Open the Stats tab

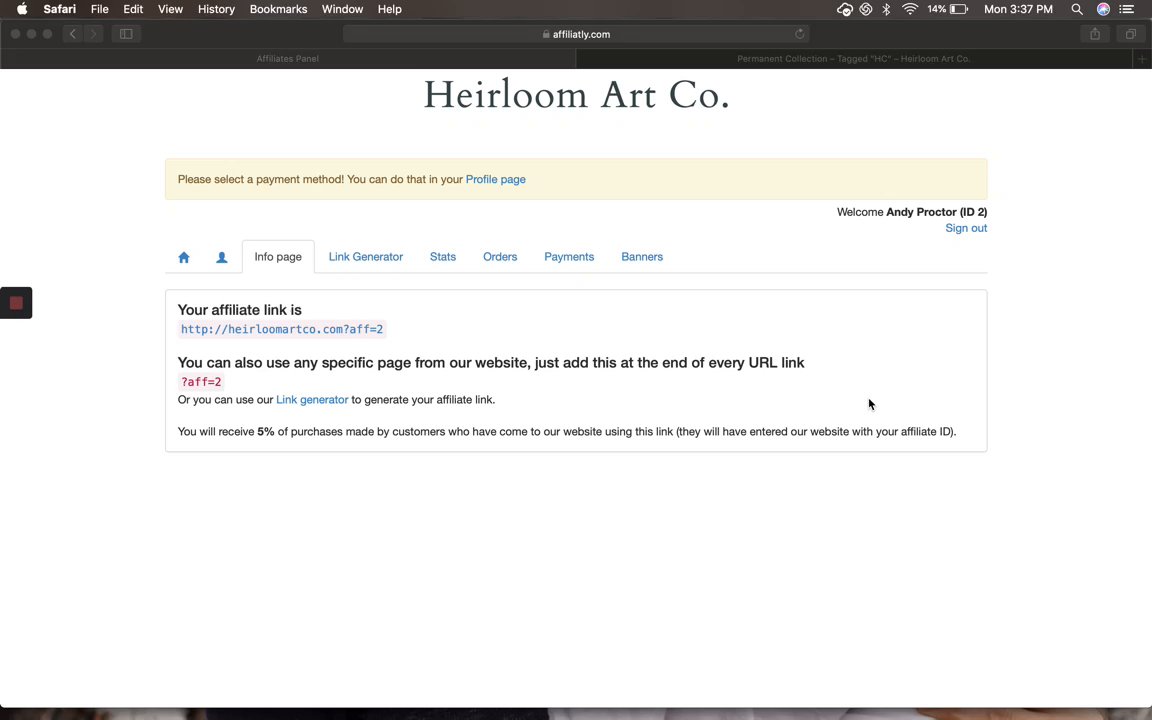coord(442,256)
